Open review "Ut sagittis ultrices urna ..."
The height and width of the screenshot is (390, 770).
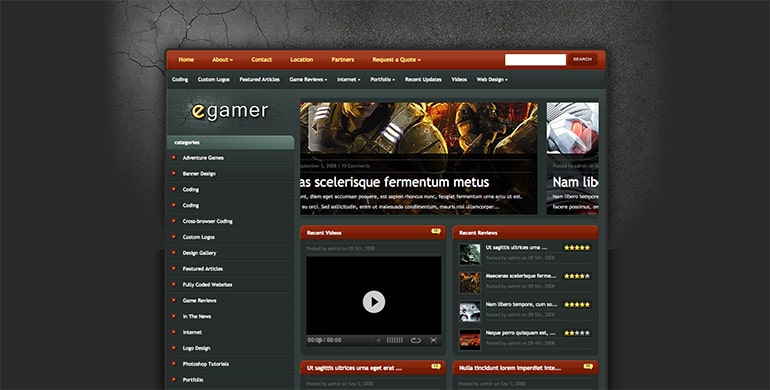516,248
